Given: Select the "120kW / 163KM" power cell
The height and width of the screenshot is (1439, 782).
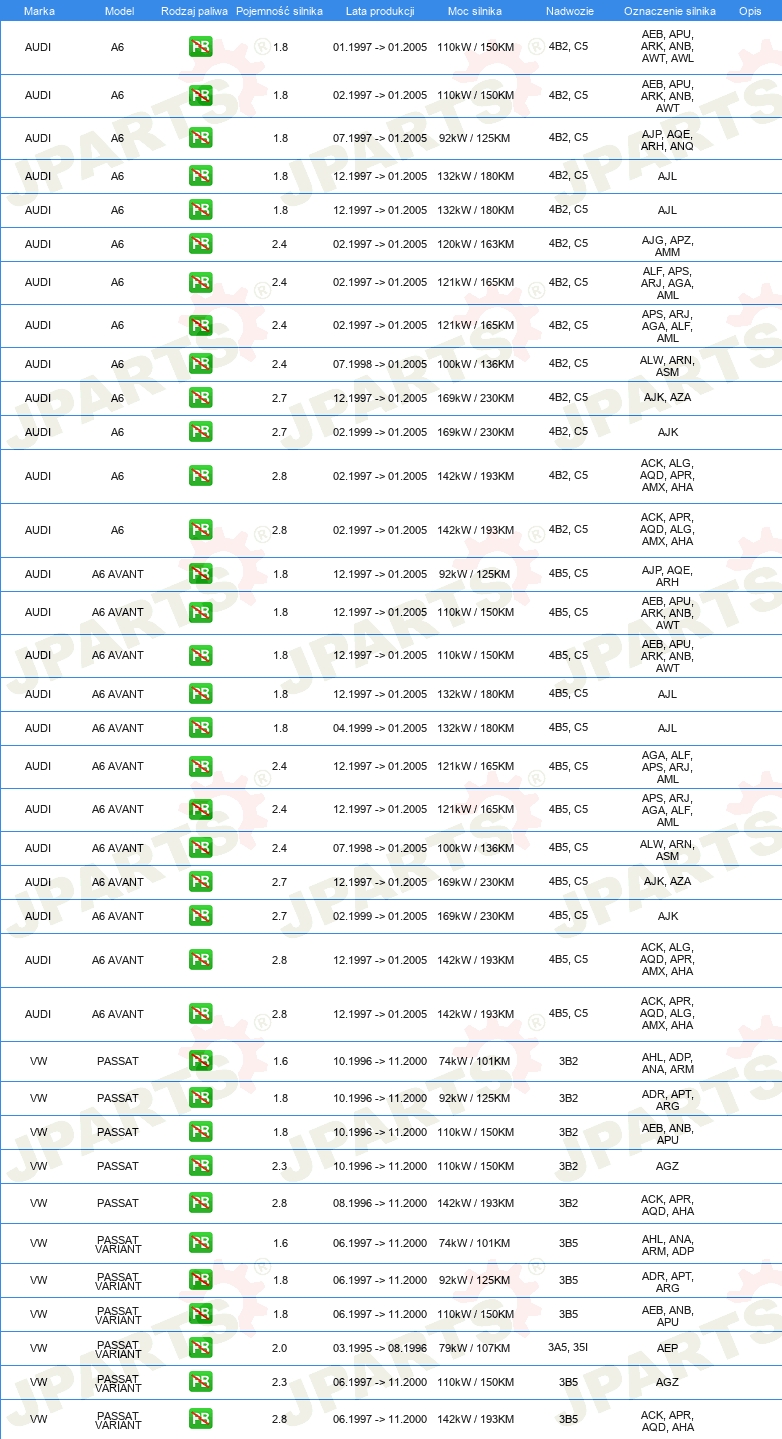Looking at the screenshot, I should (476, 244).
